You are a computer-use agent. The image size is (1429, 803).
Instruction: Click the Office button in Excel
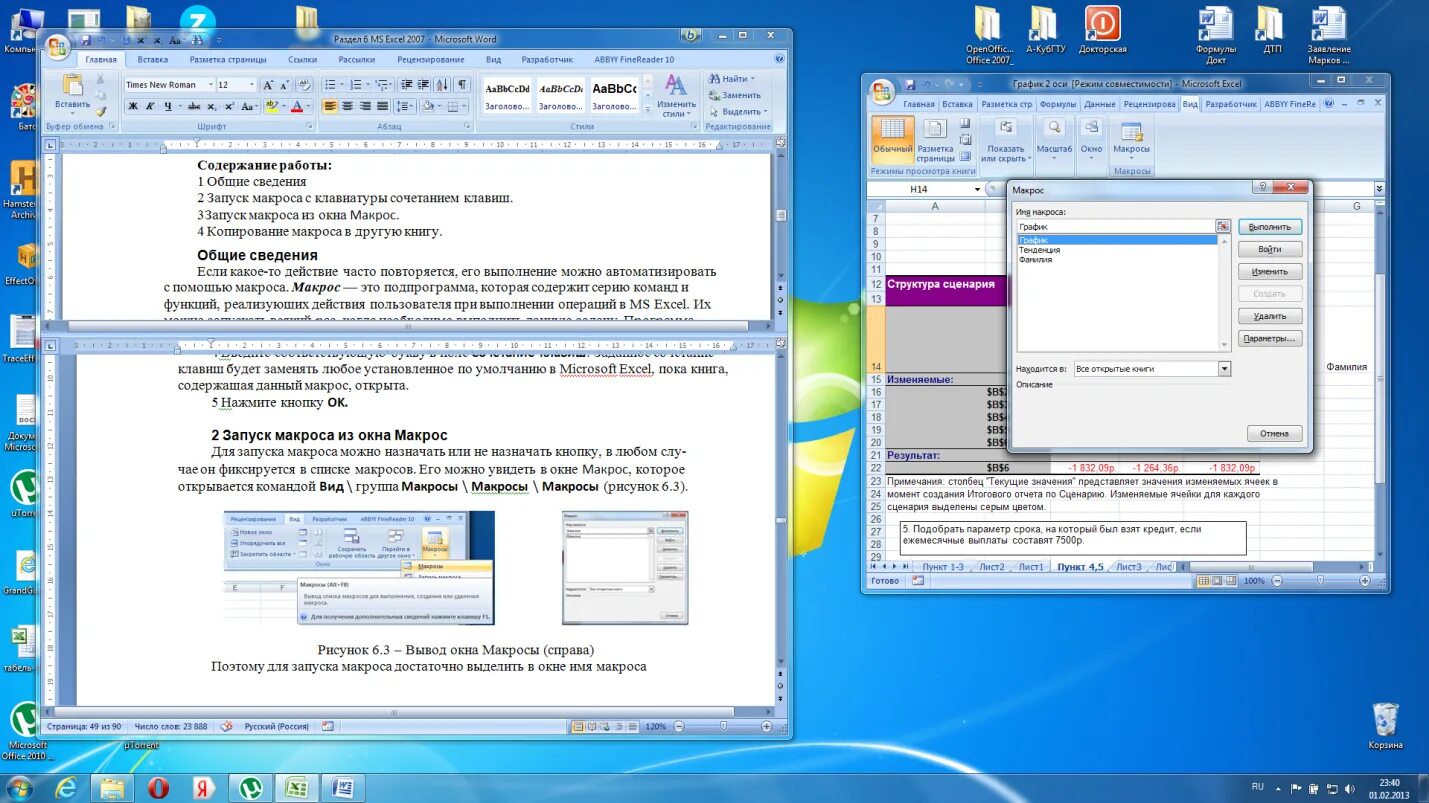(882, 92)
